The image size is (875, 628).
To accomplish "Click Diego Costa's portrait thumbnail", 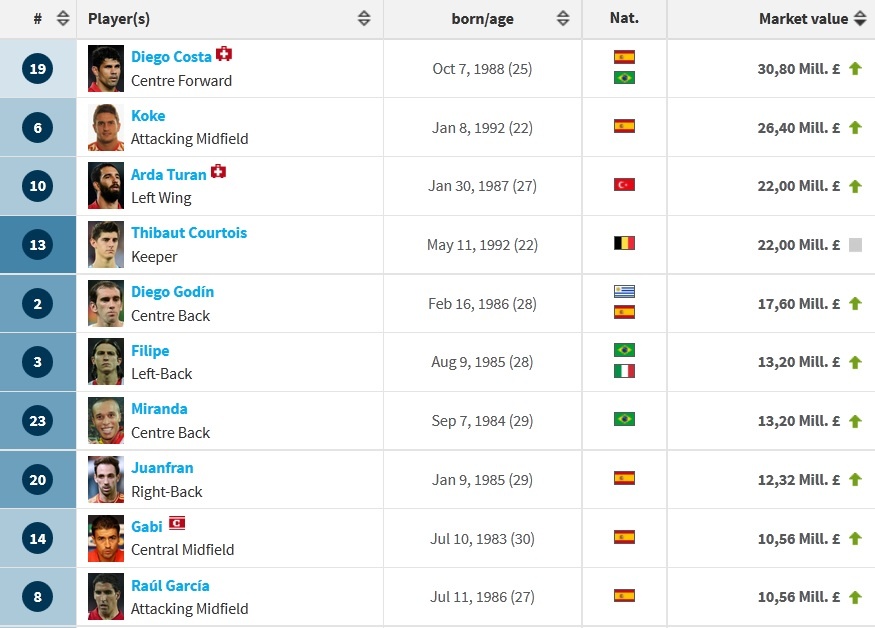I will click(106, 69).
